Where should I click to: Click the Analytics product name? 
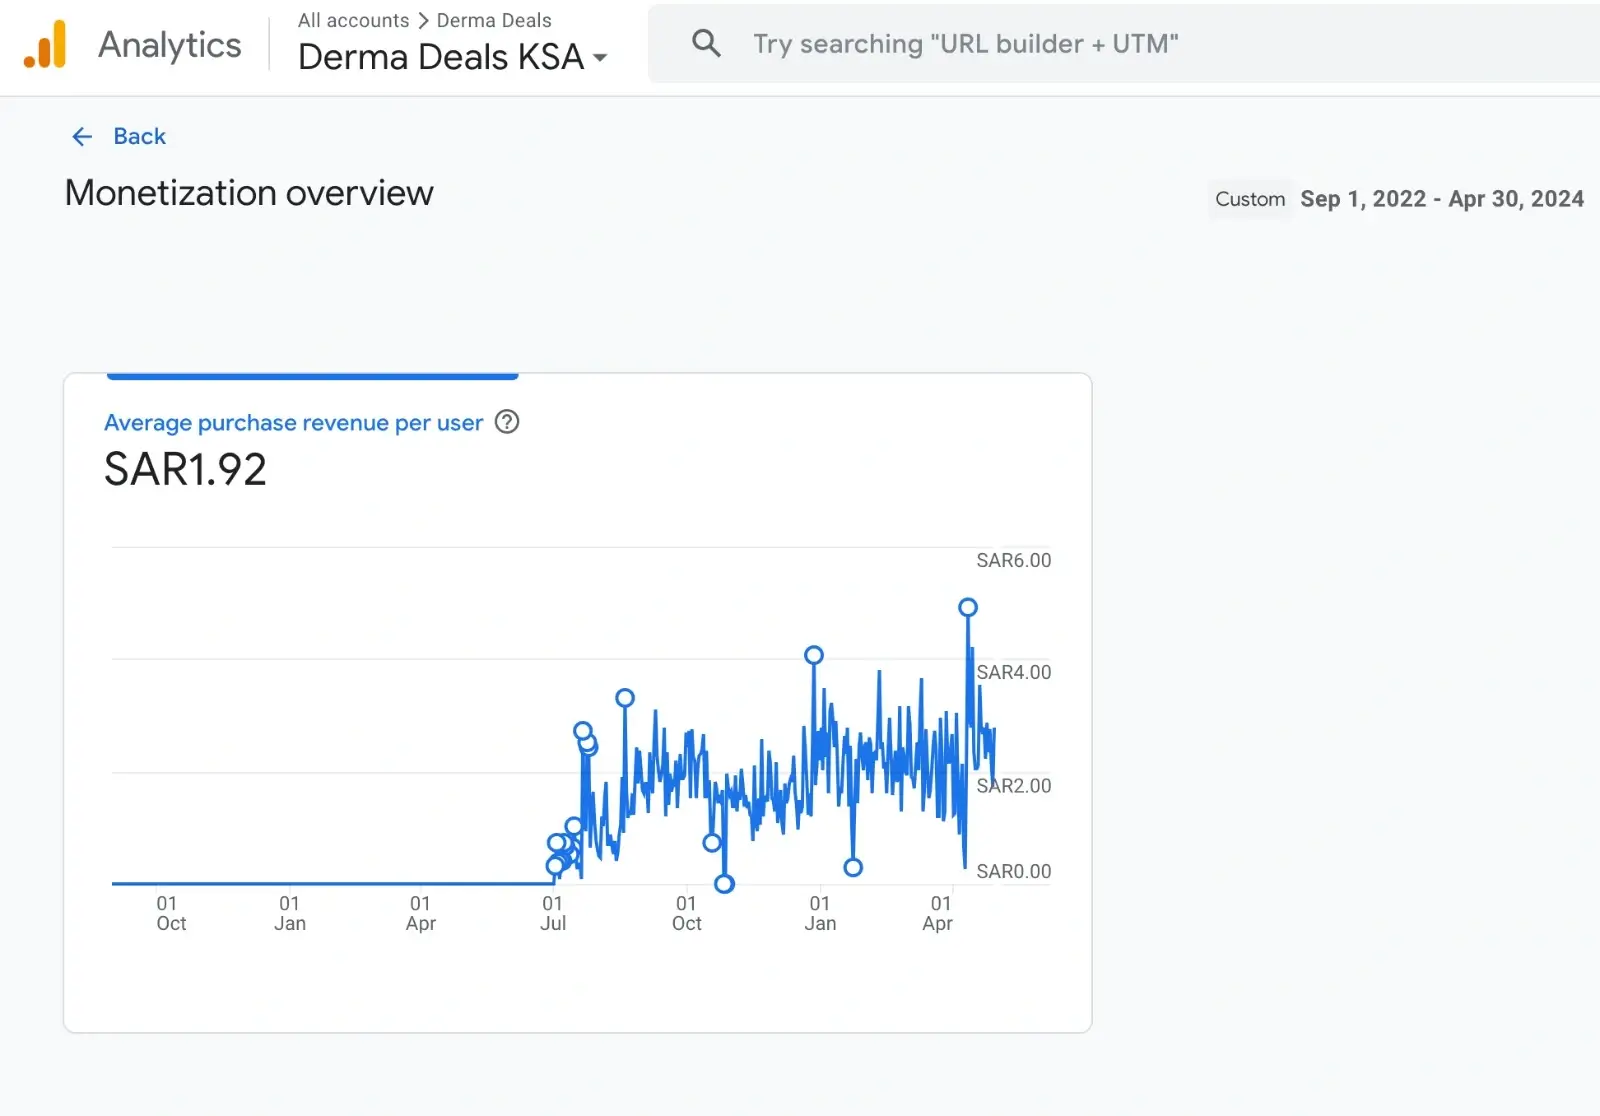170,45
